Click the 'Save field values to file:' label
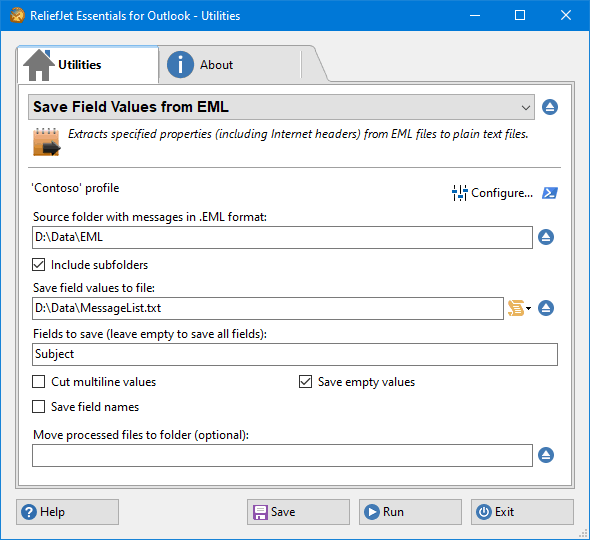The width and height of the screenshot is (590, 540). point(94,288)
